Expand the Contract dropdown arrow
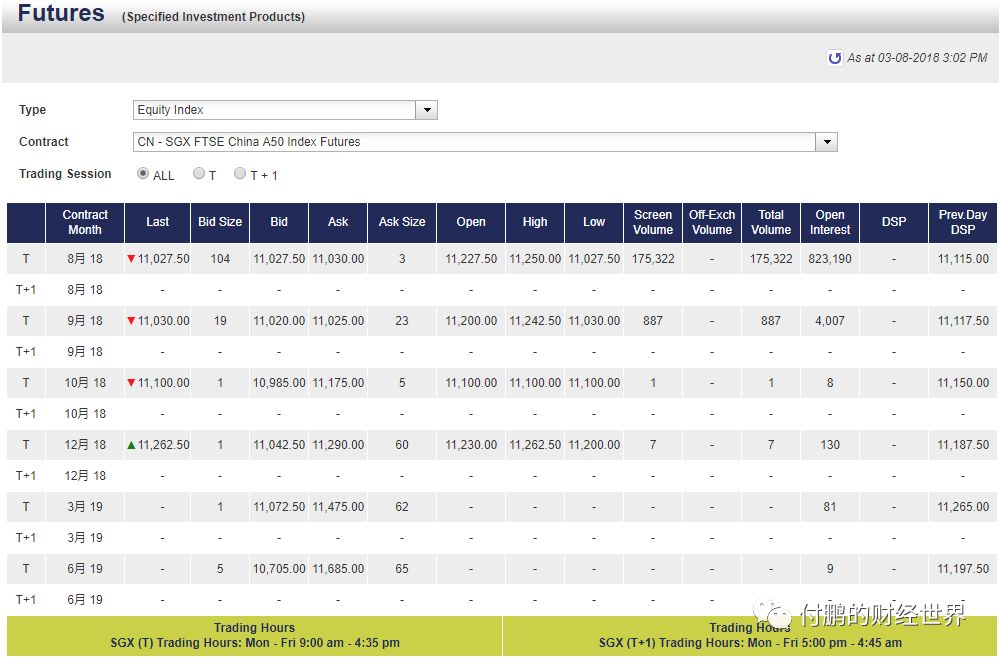999x659 pixels. tap(826, 142)
